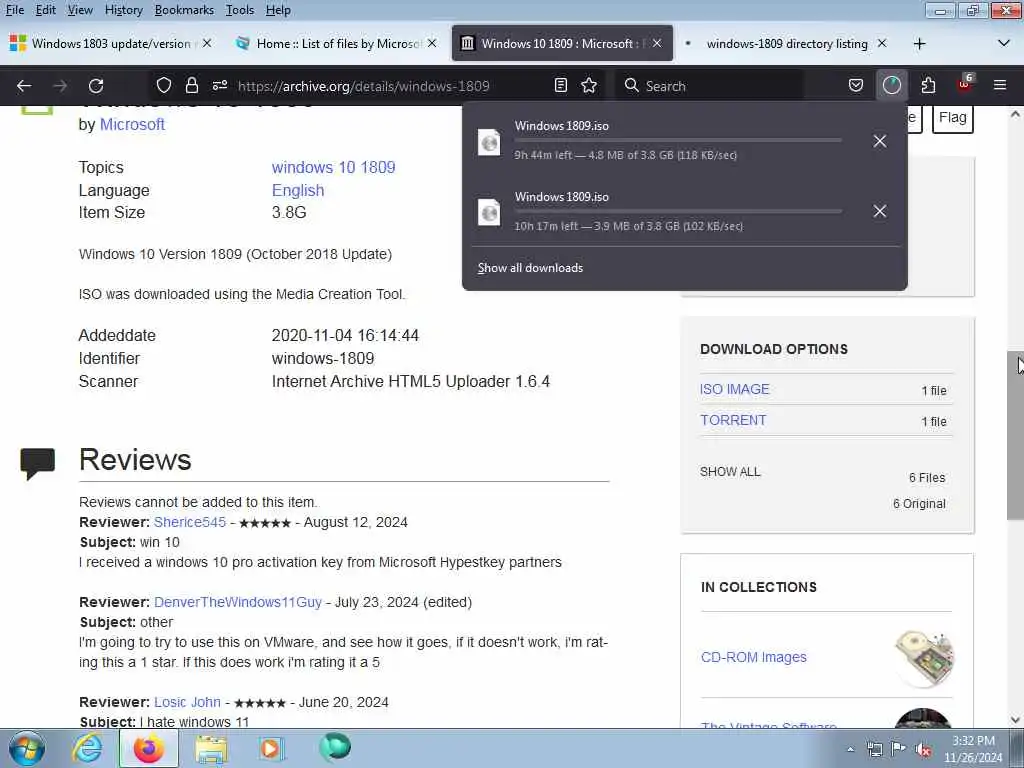Open the Tools menu
The width and height of the screenshot is (1024, 768).
point(240,10)
